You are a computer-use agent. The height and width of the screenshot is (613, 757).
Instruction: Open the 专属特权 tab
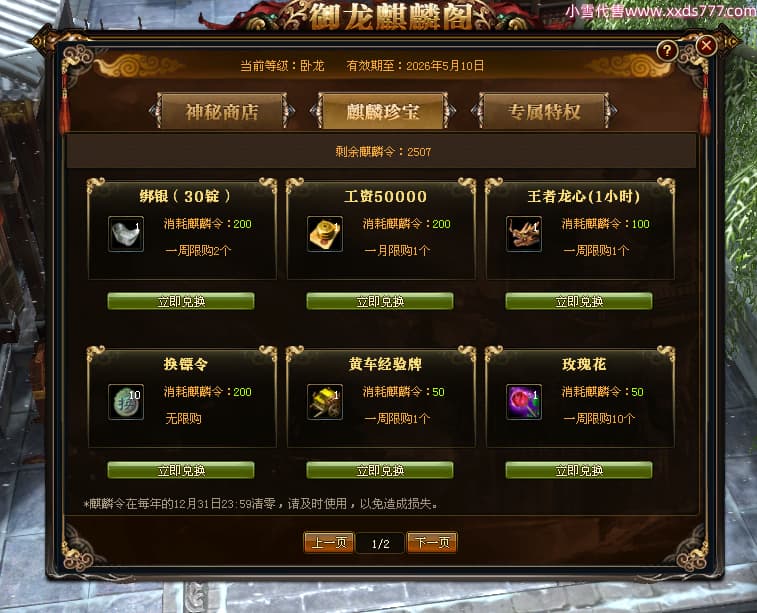point(544,112)
